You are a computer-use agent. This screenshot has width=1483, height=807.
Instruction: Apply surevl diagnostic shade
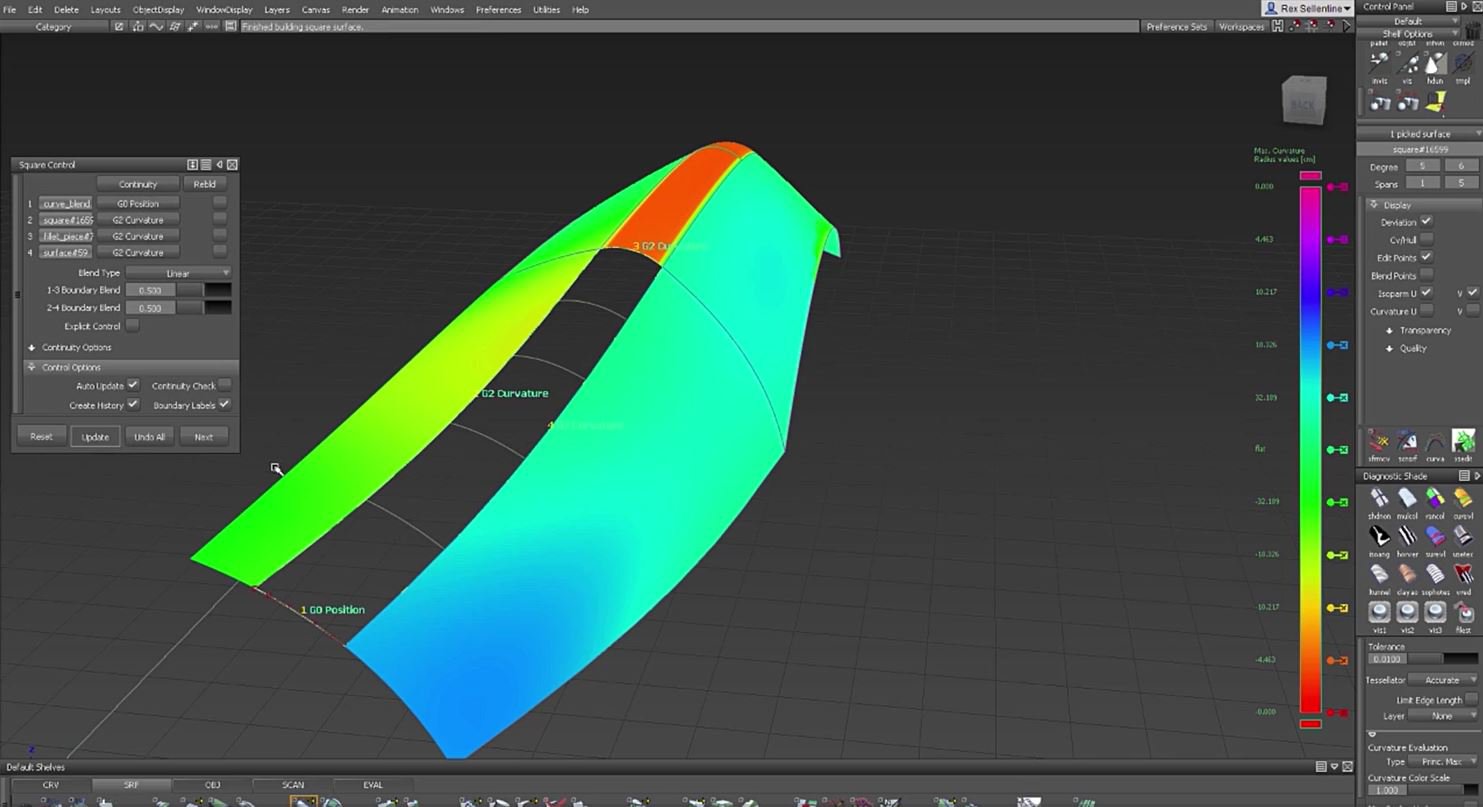click(1435, 537)
